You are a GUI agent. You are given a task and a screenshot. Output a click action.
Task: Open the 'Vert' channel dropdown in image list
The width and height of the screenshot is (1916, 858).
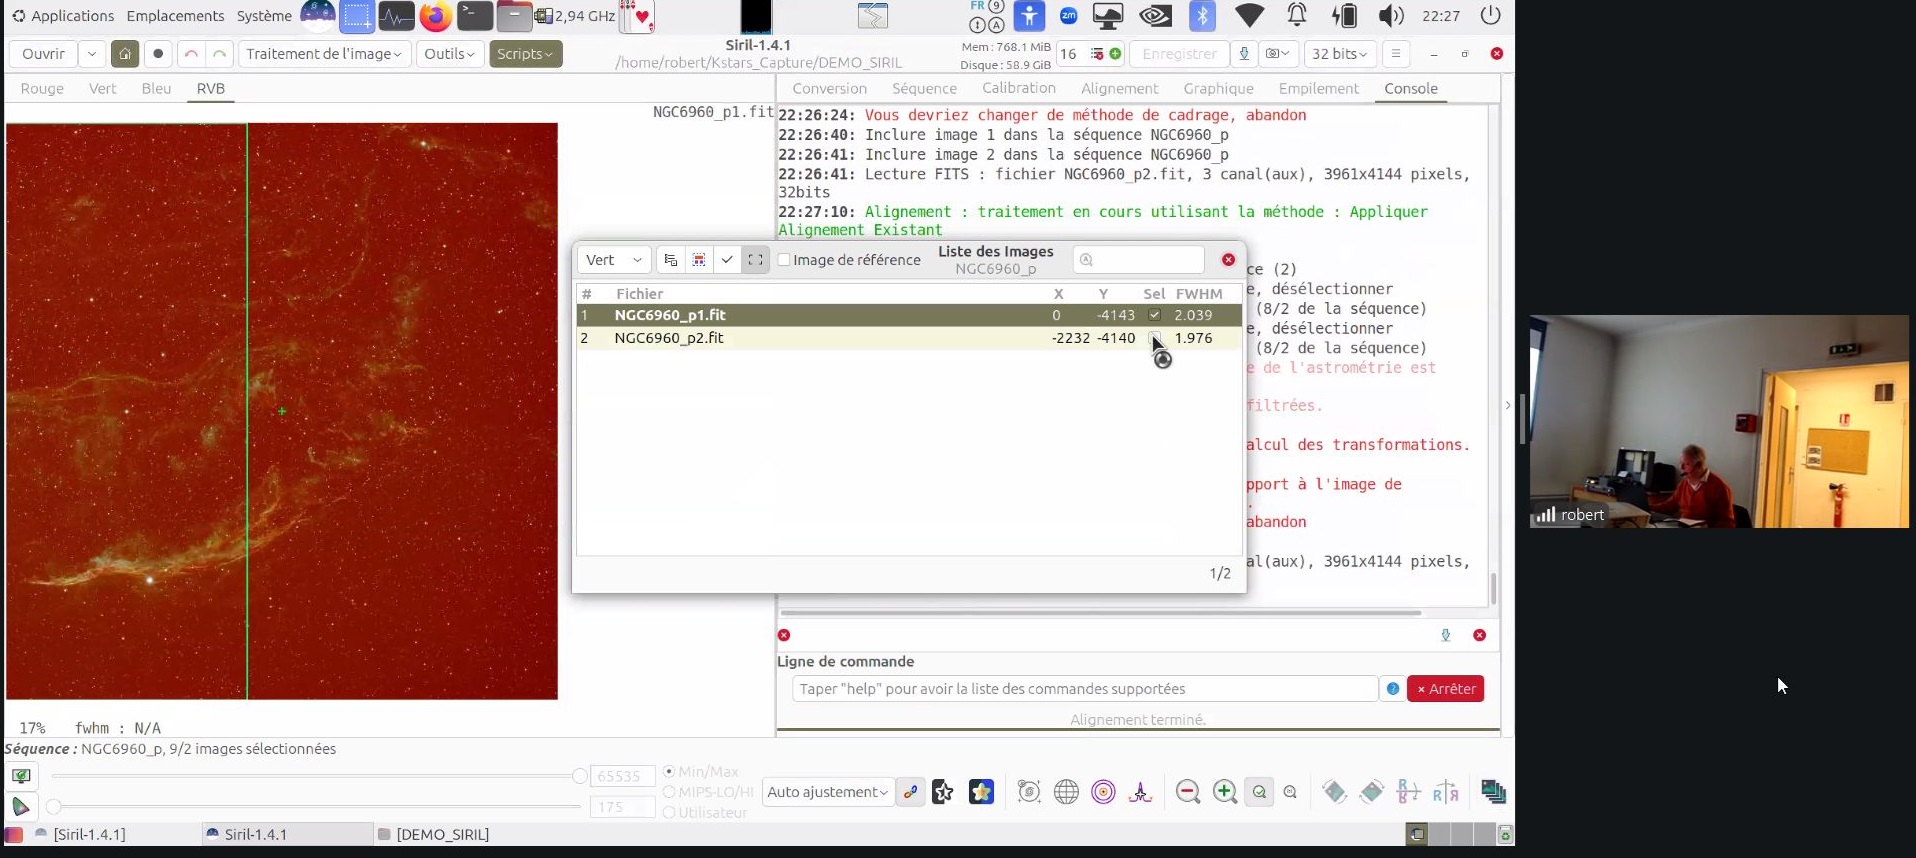(613, 260)
